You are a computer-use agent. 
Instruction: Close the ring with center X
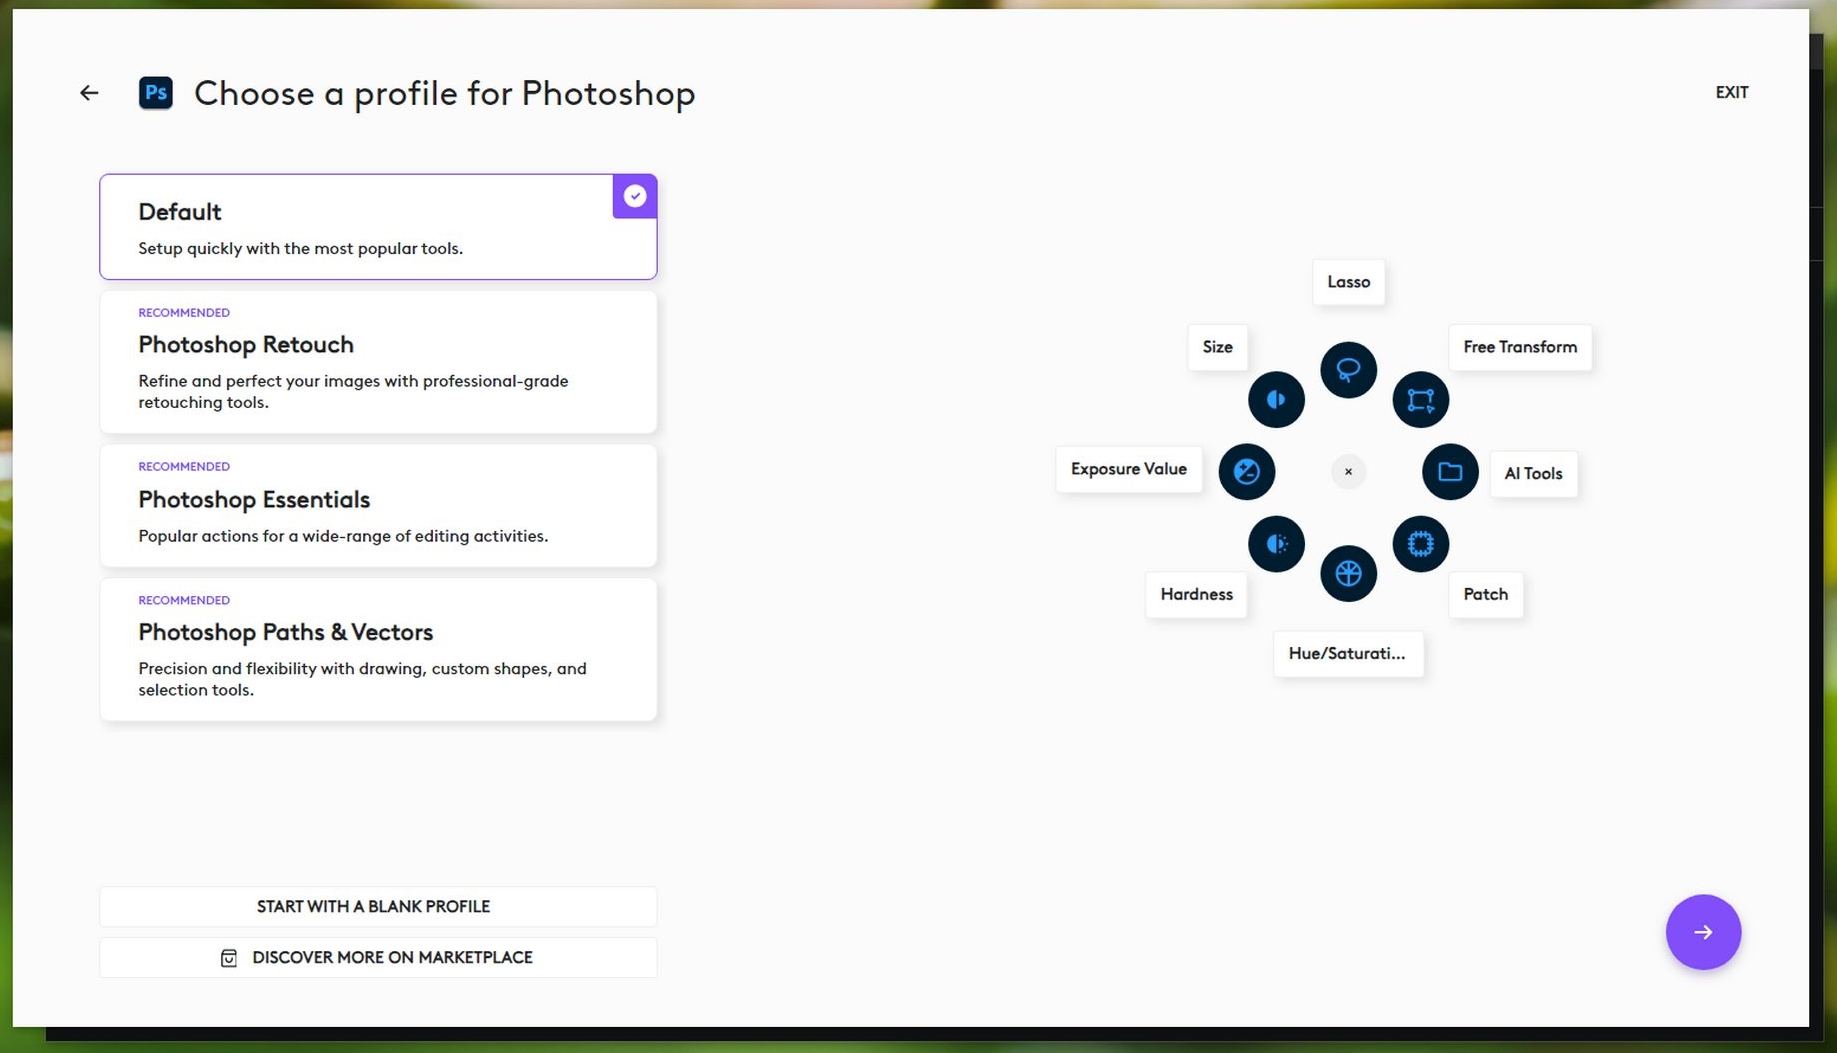coord(1348,472)
